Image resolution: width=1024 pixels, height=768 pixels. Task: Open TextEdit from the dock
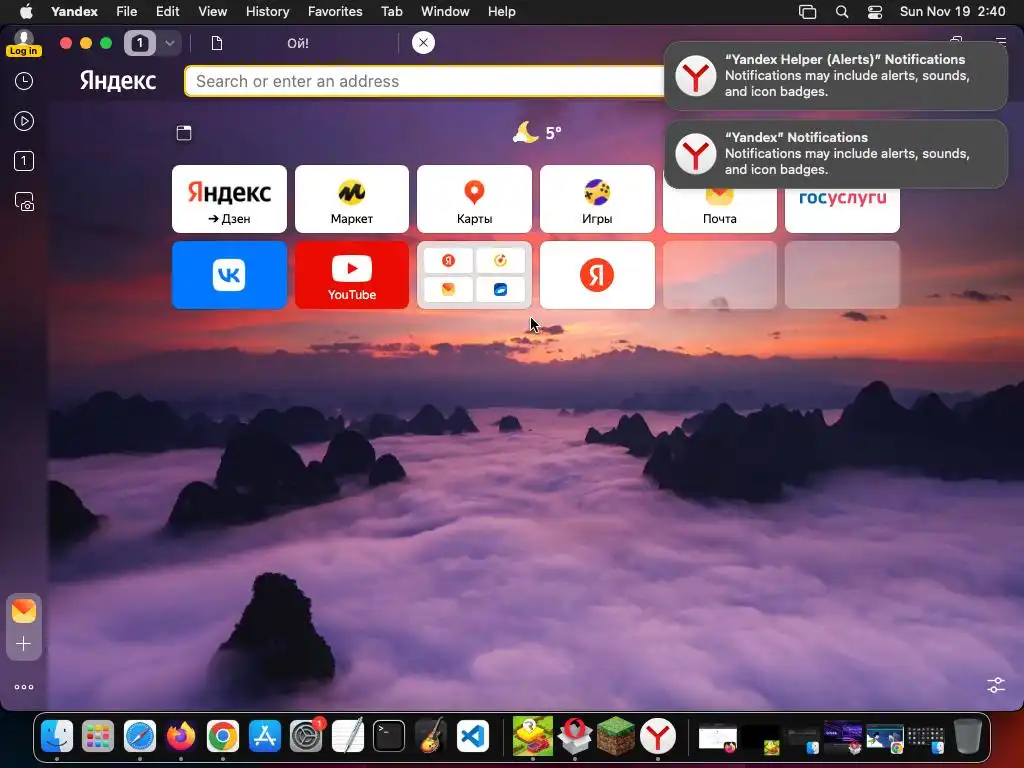coord(347,737)
